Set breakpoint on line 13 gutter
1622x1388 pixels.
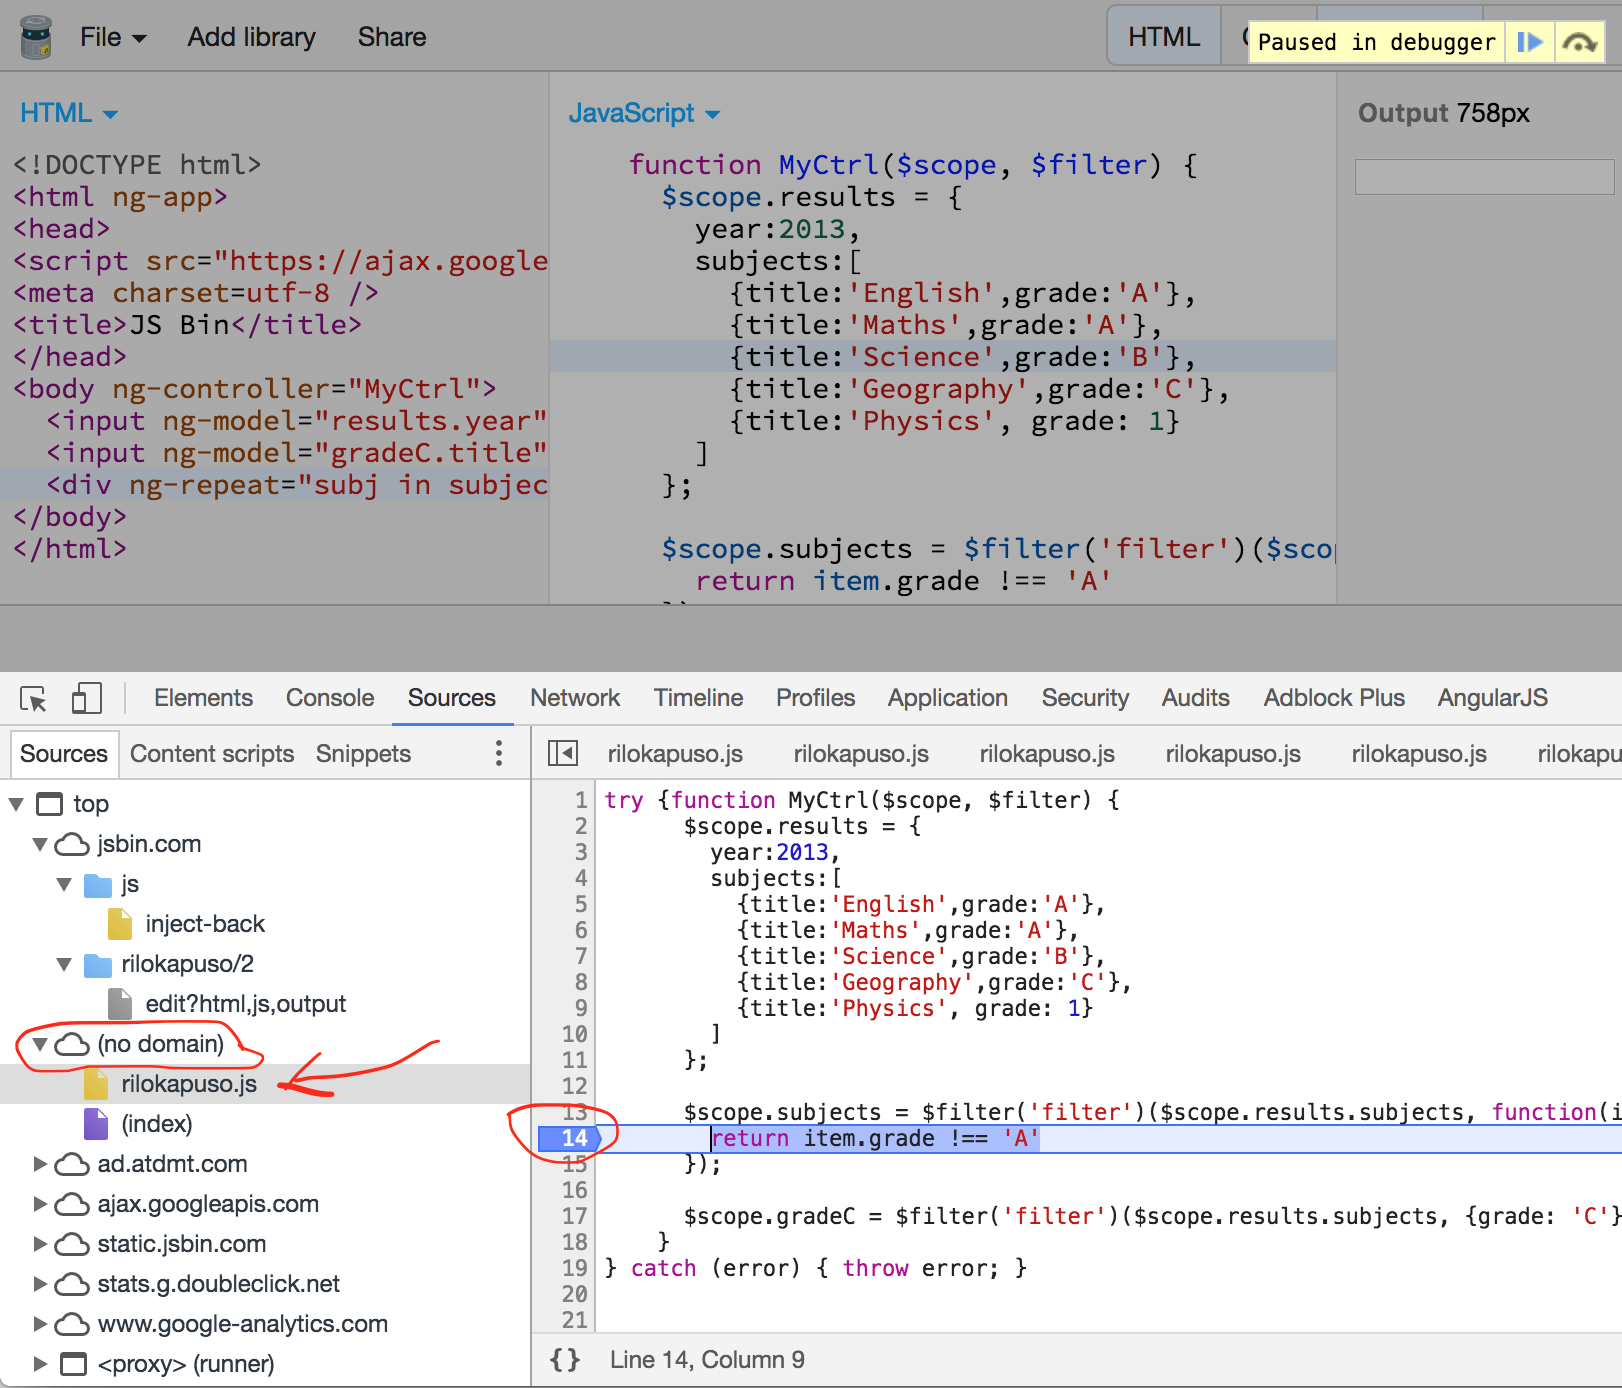point(574,1112)
